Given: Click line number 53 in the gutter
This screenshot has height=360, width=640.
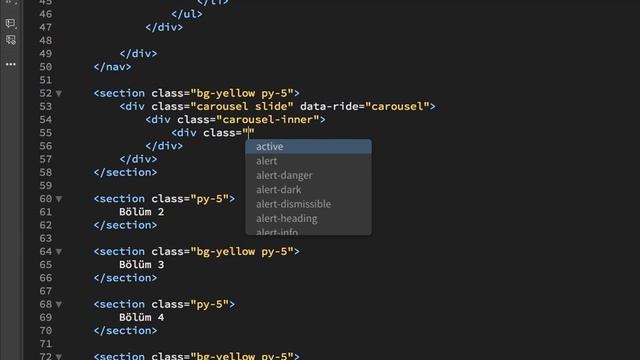Looking at the screenshot, I should tap(46, 107).
